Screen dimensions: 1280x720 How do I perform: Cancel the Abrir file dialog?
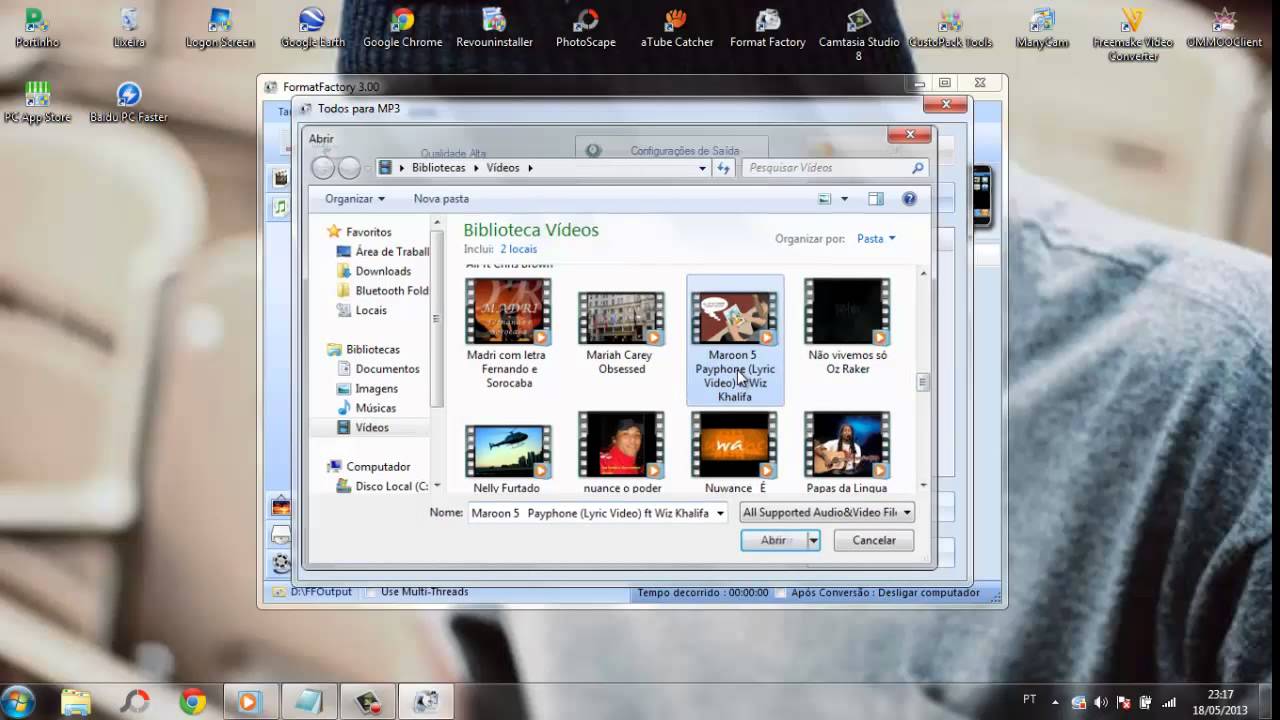[x=874, y=540]
